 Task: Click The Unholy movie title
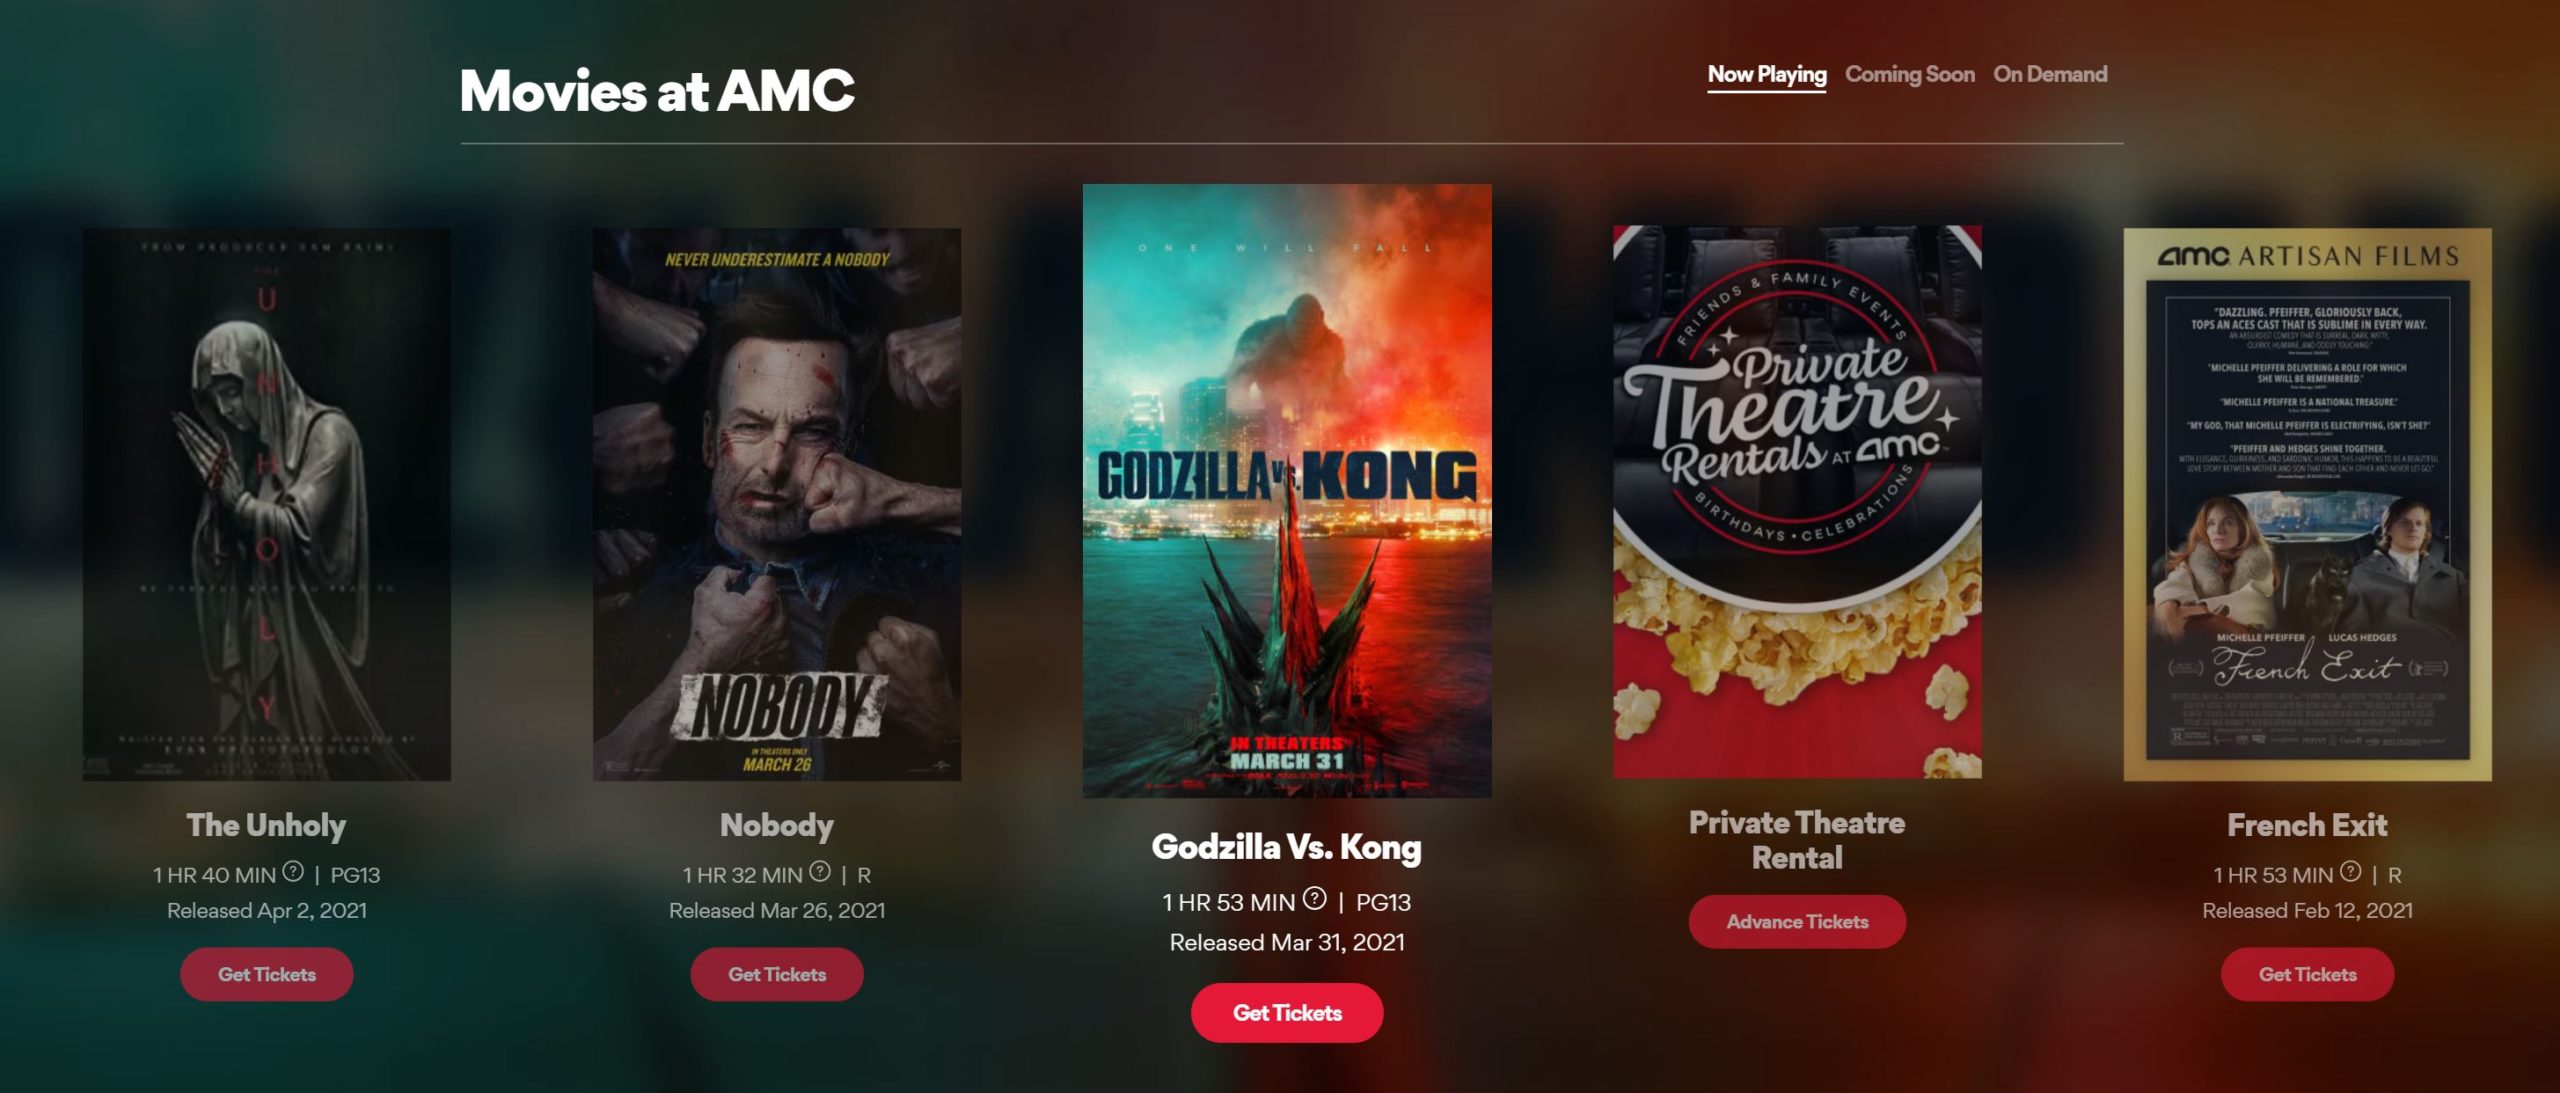[x=267, y=825]
